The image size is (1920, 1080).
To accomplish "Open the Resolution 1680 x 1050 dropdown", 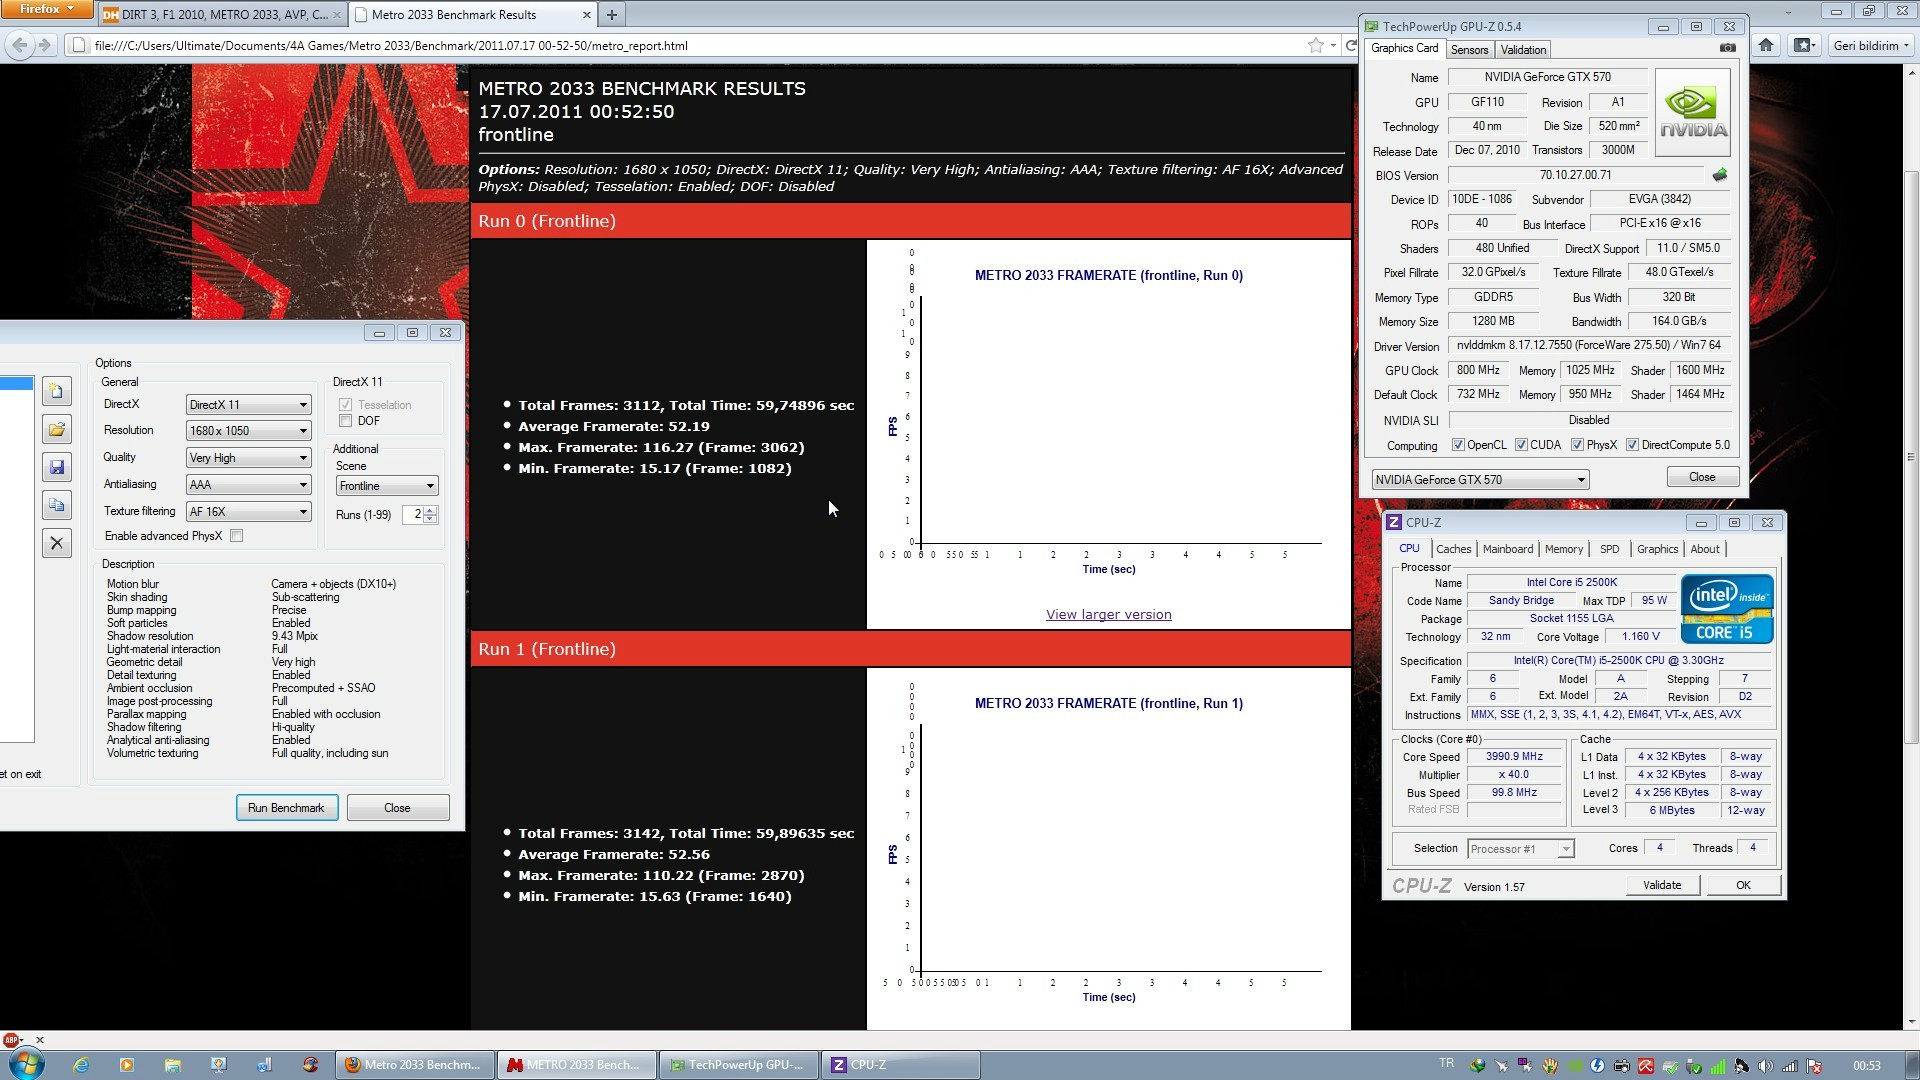I will click(248, 431).
